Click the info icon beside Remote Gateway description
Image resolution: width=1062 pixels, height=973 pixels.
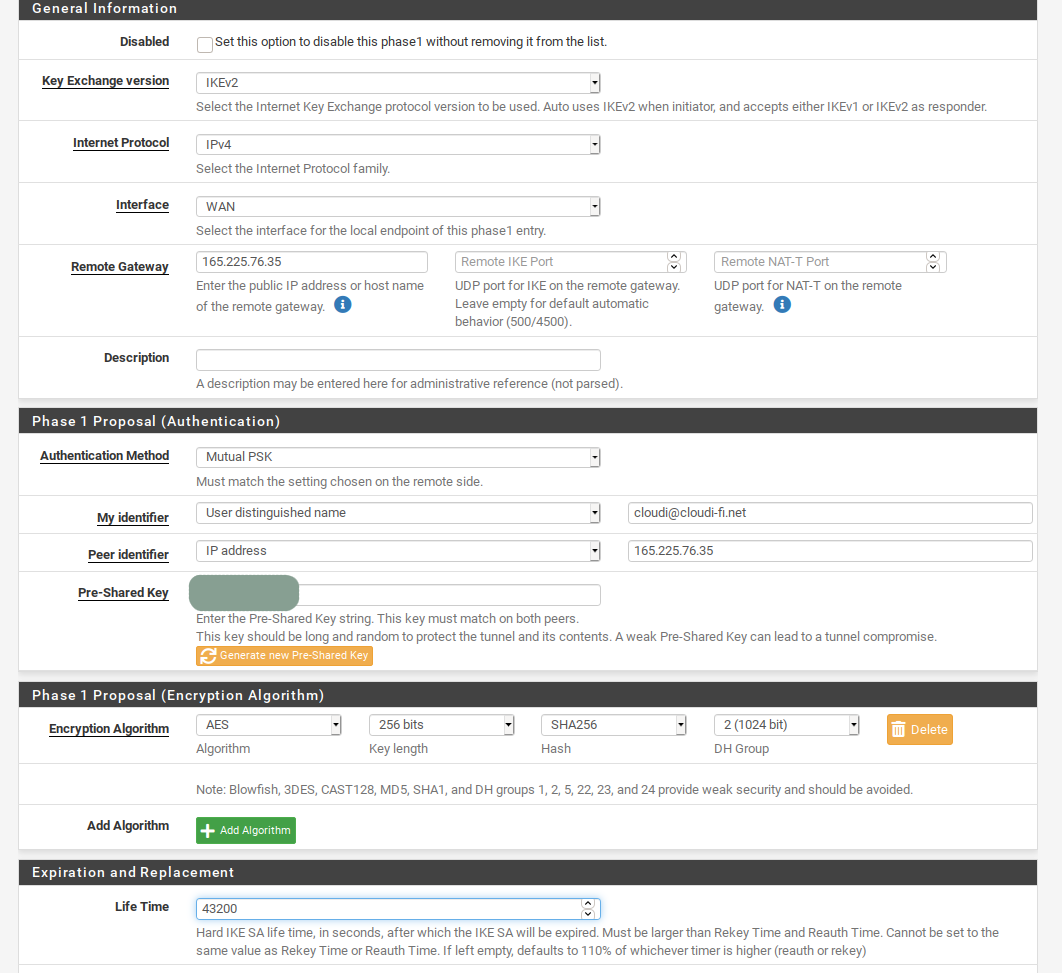343,304
